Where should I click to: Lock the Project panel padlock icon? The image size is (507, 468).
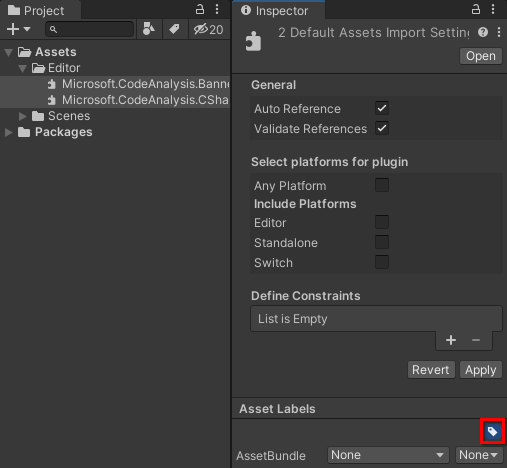200,9
